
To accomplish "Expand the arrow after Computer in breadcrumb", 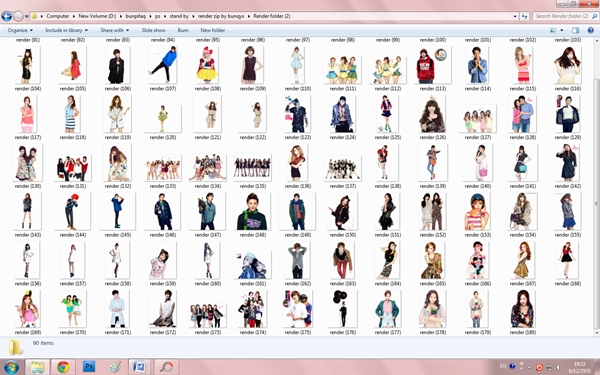I will coord(74,16).
